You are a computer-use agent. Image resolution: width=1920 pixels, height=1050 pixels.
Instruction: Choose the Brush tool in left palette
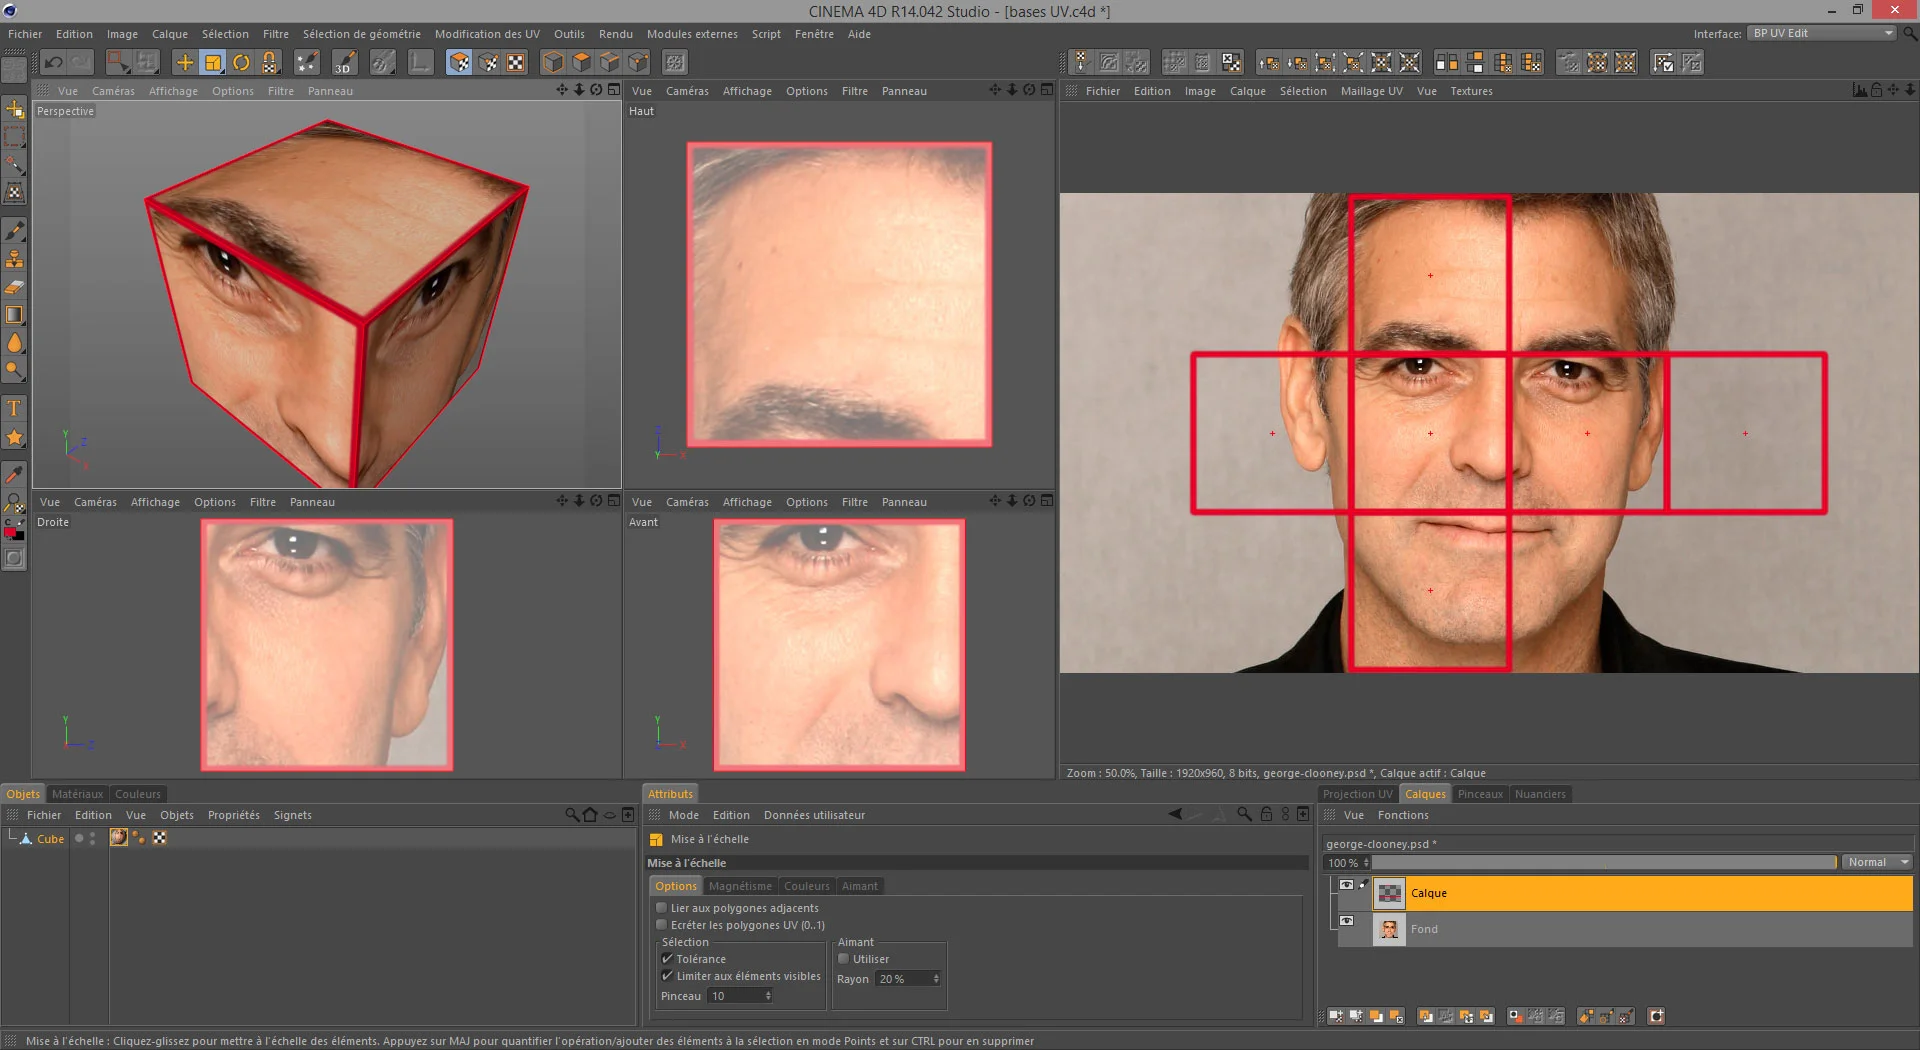(14, 231)
